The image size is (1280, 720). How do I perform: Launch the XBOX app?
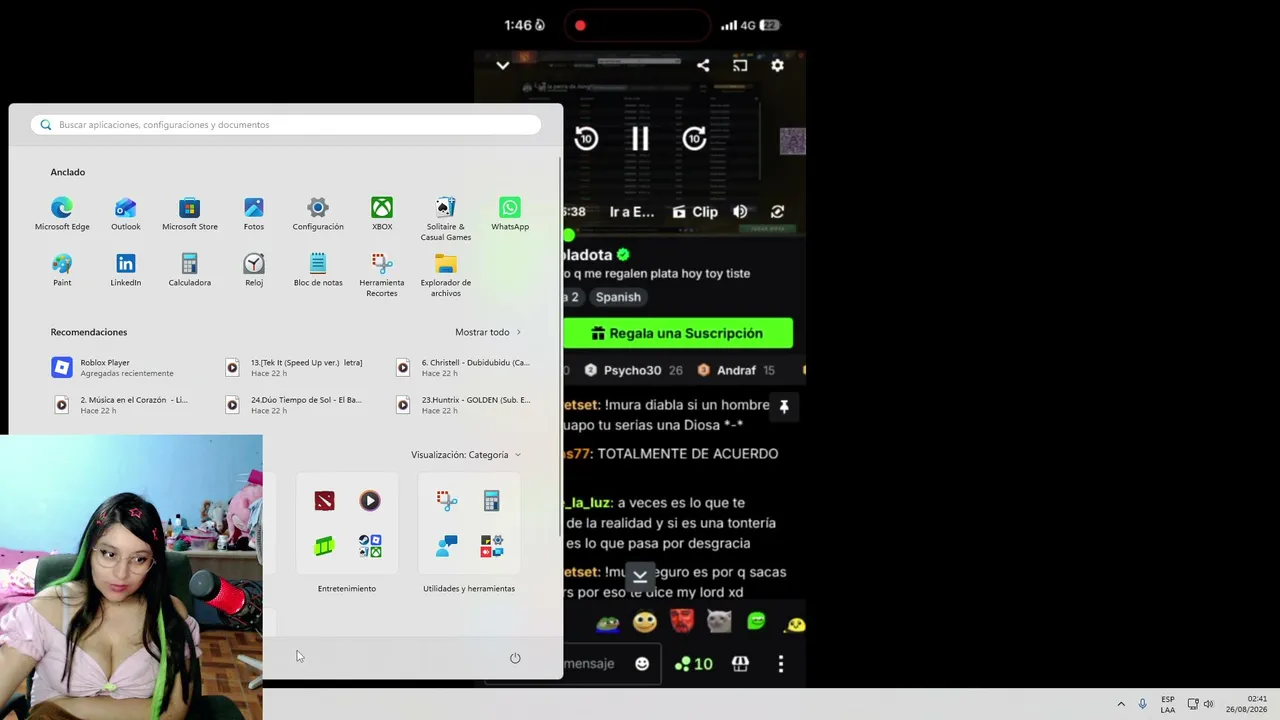382,214
